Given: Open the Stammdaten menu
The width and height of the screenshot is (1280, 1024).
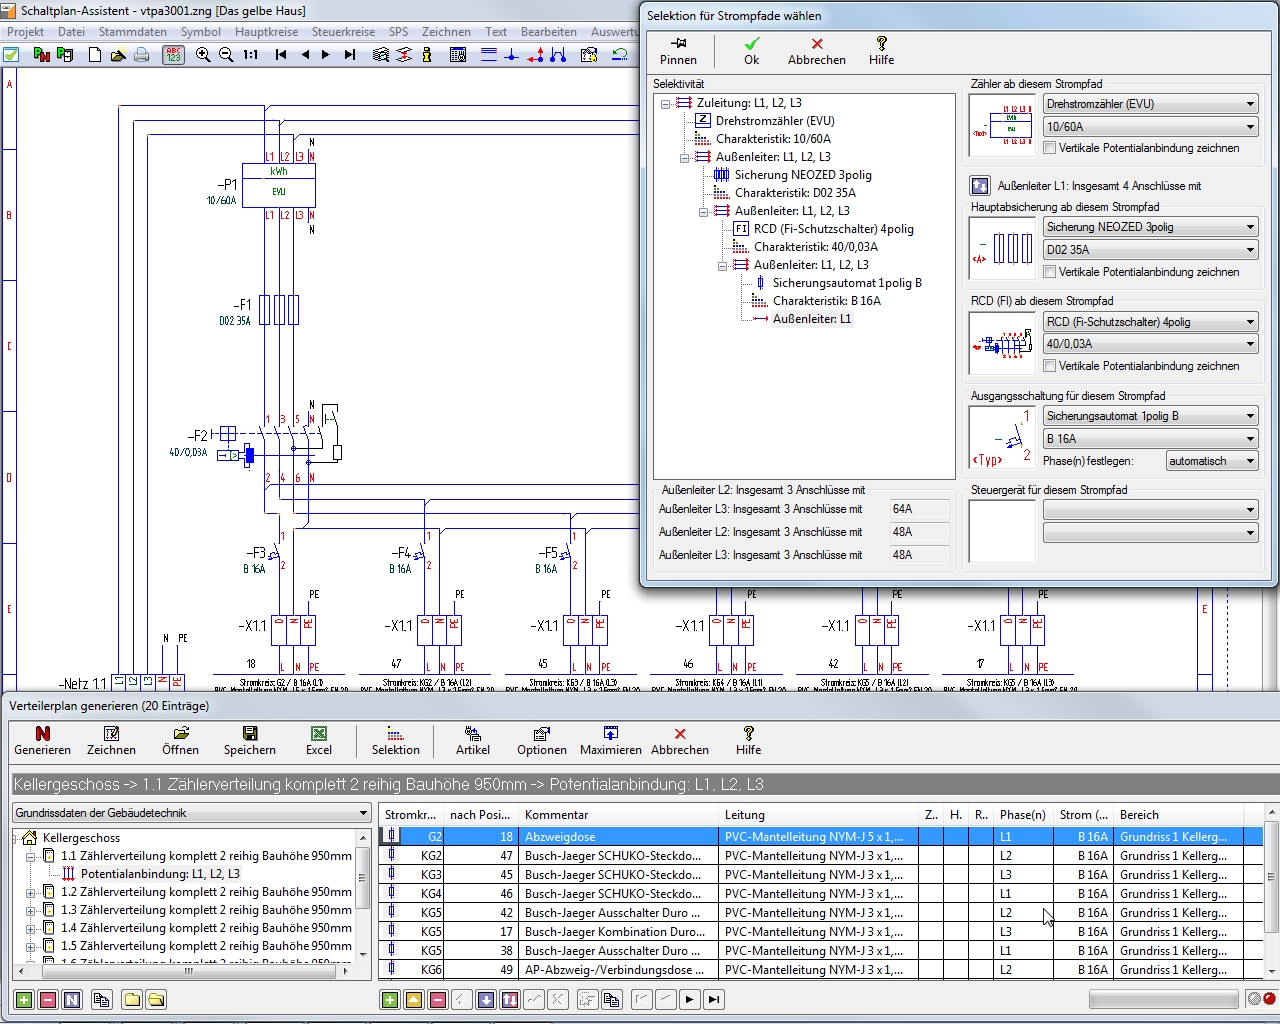Looking at the screenshot, I should [132, 31].
